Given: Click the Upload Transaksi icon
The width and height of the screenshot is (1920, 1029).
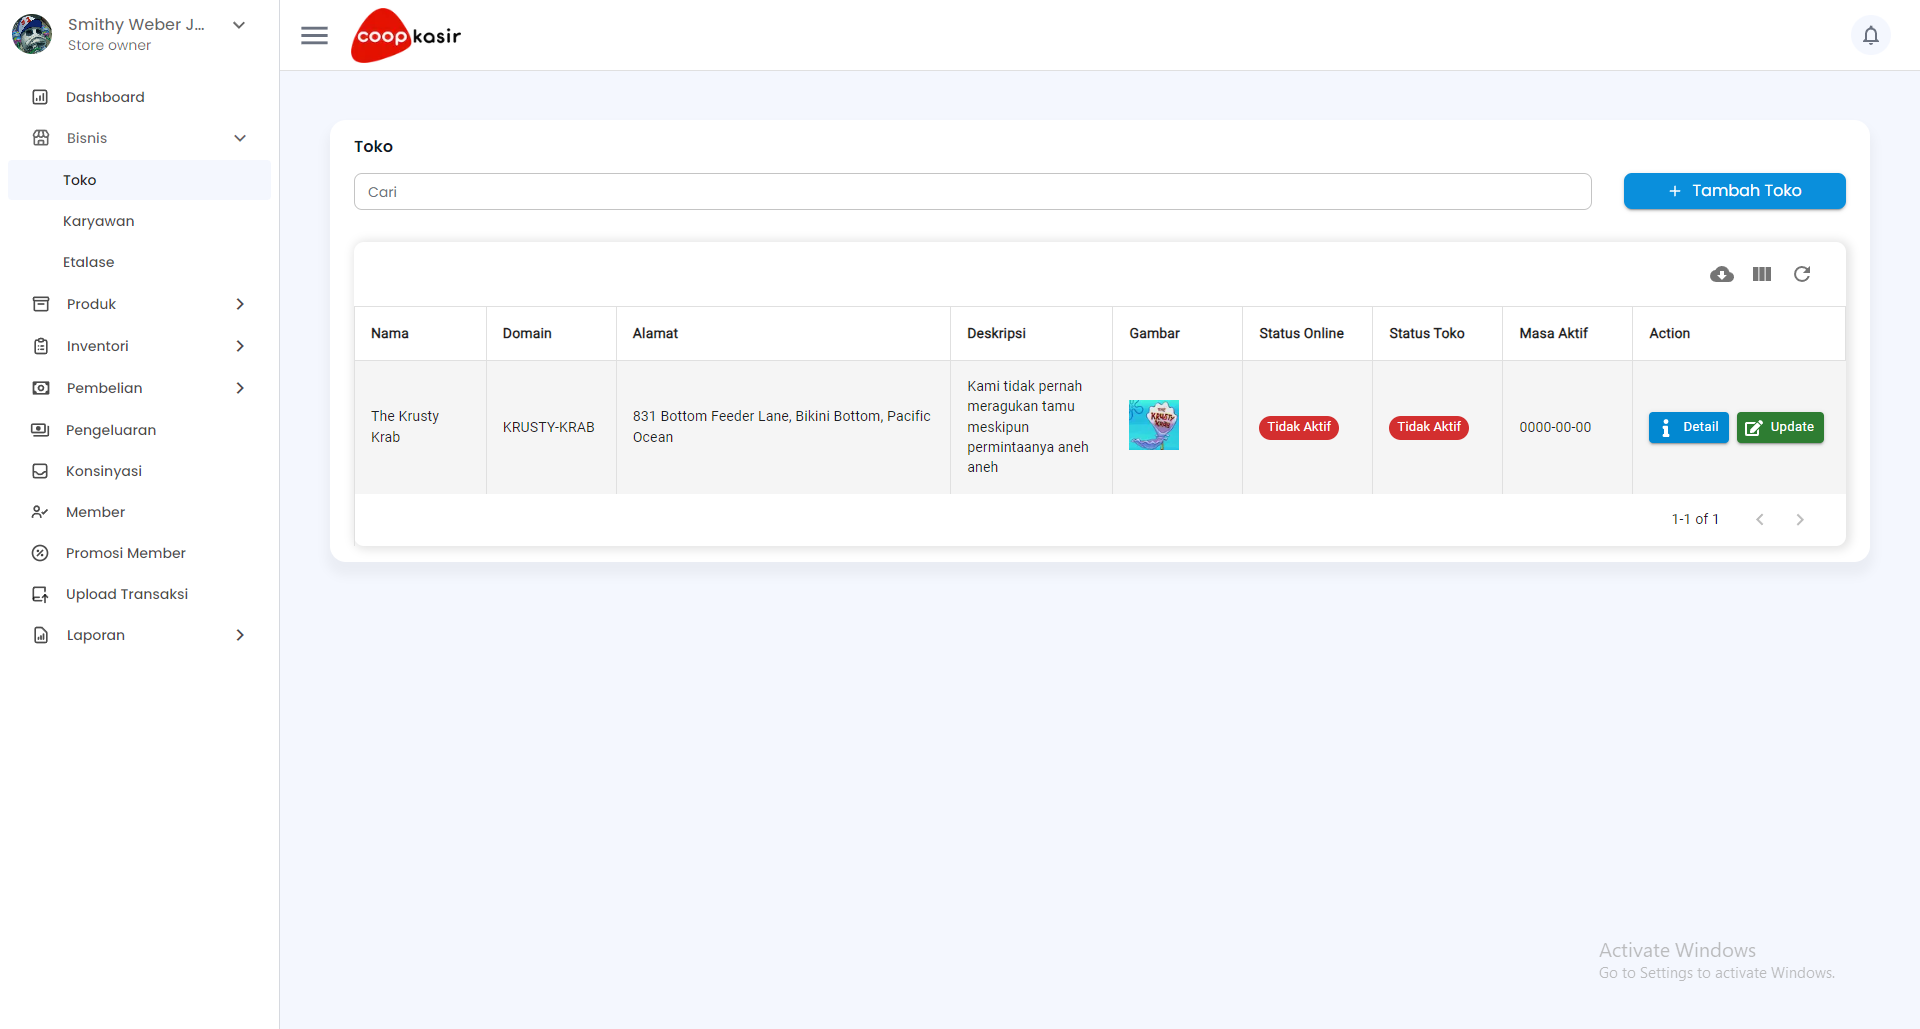Looking at the screenshot, I should (x=39, y=594).
